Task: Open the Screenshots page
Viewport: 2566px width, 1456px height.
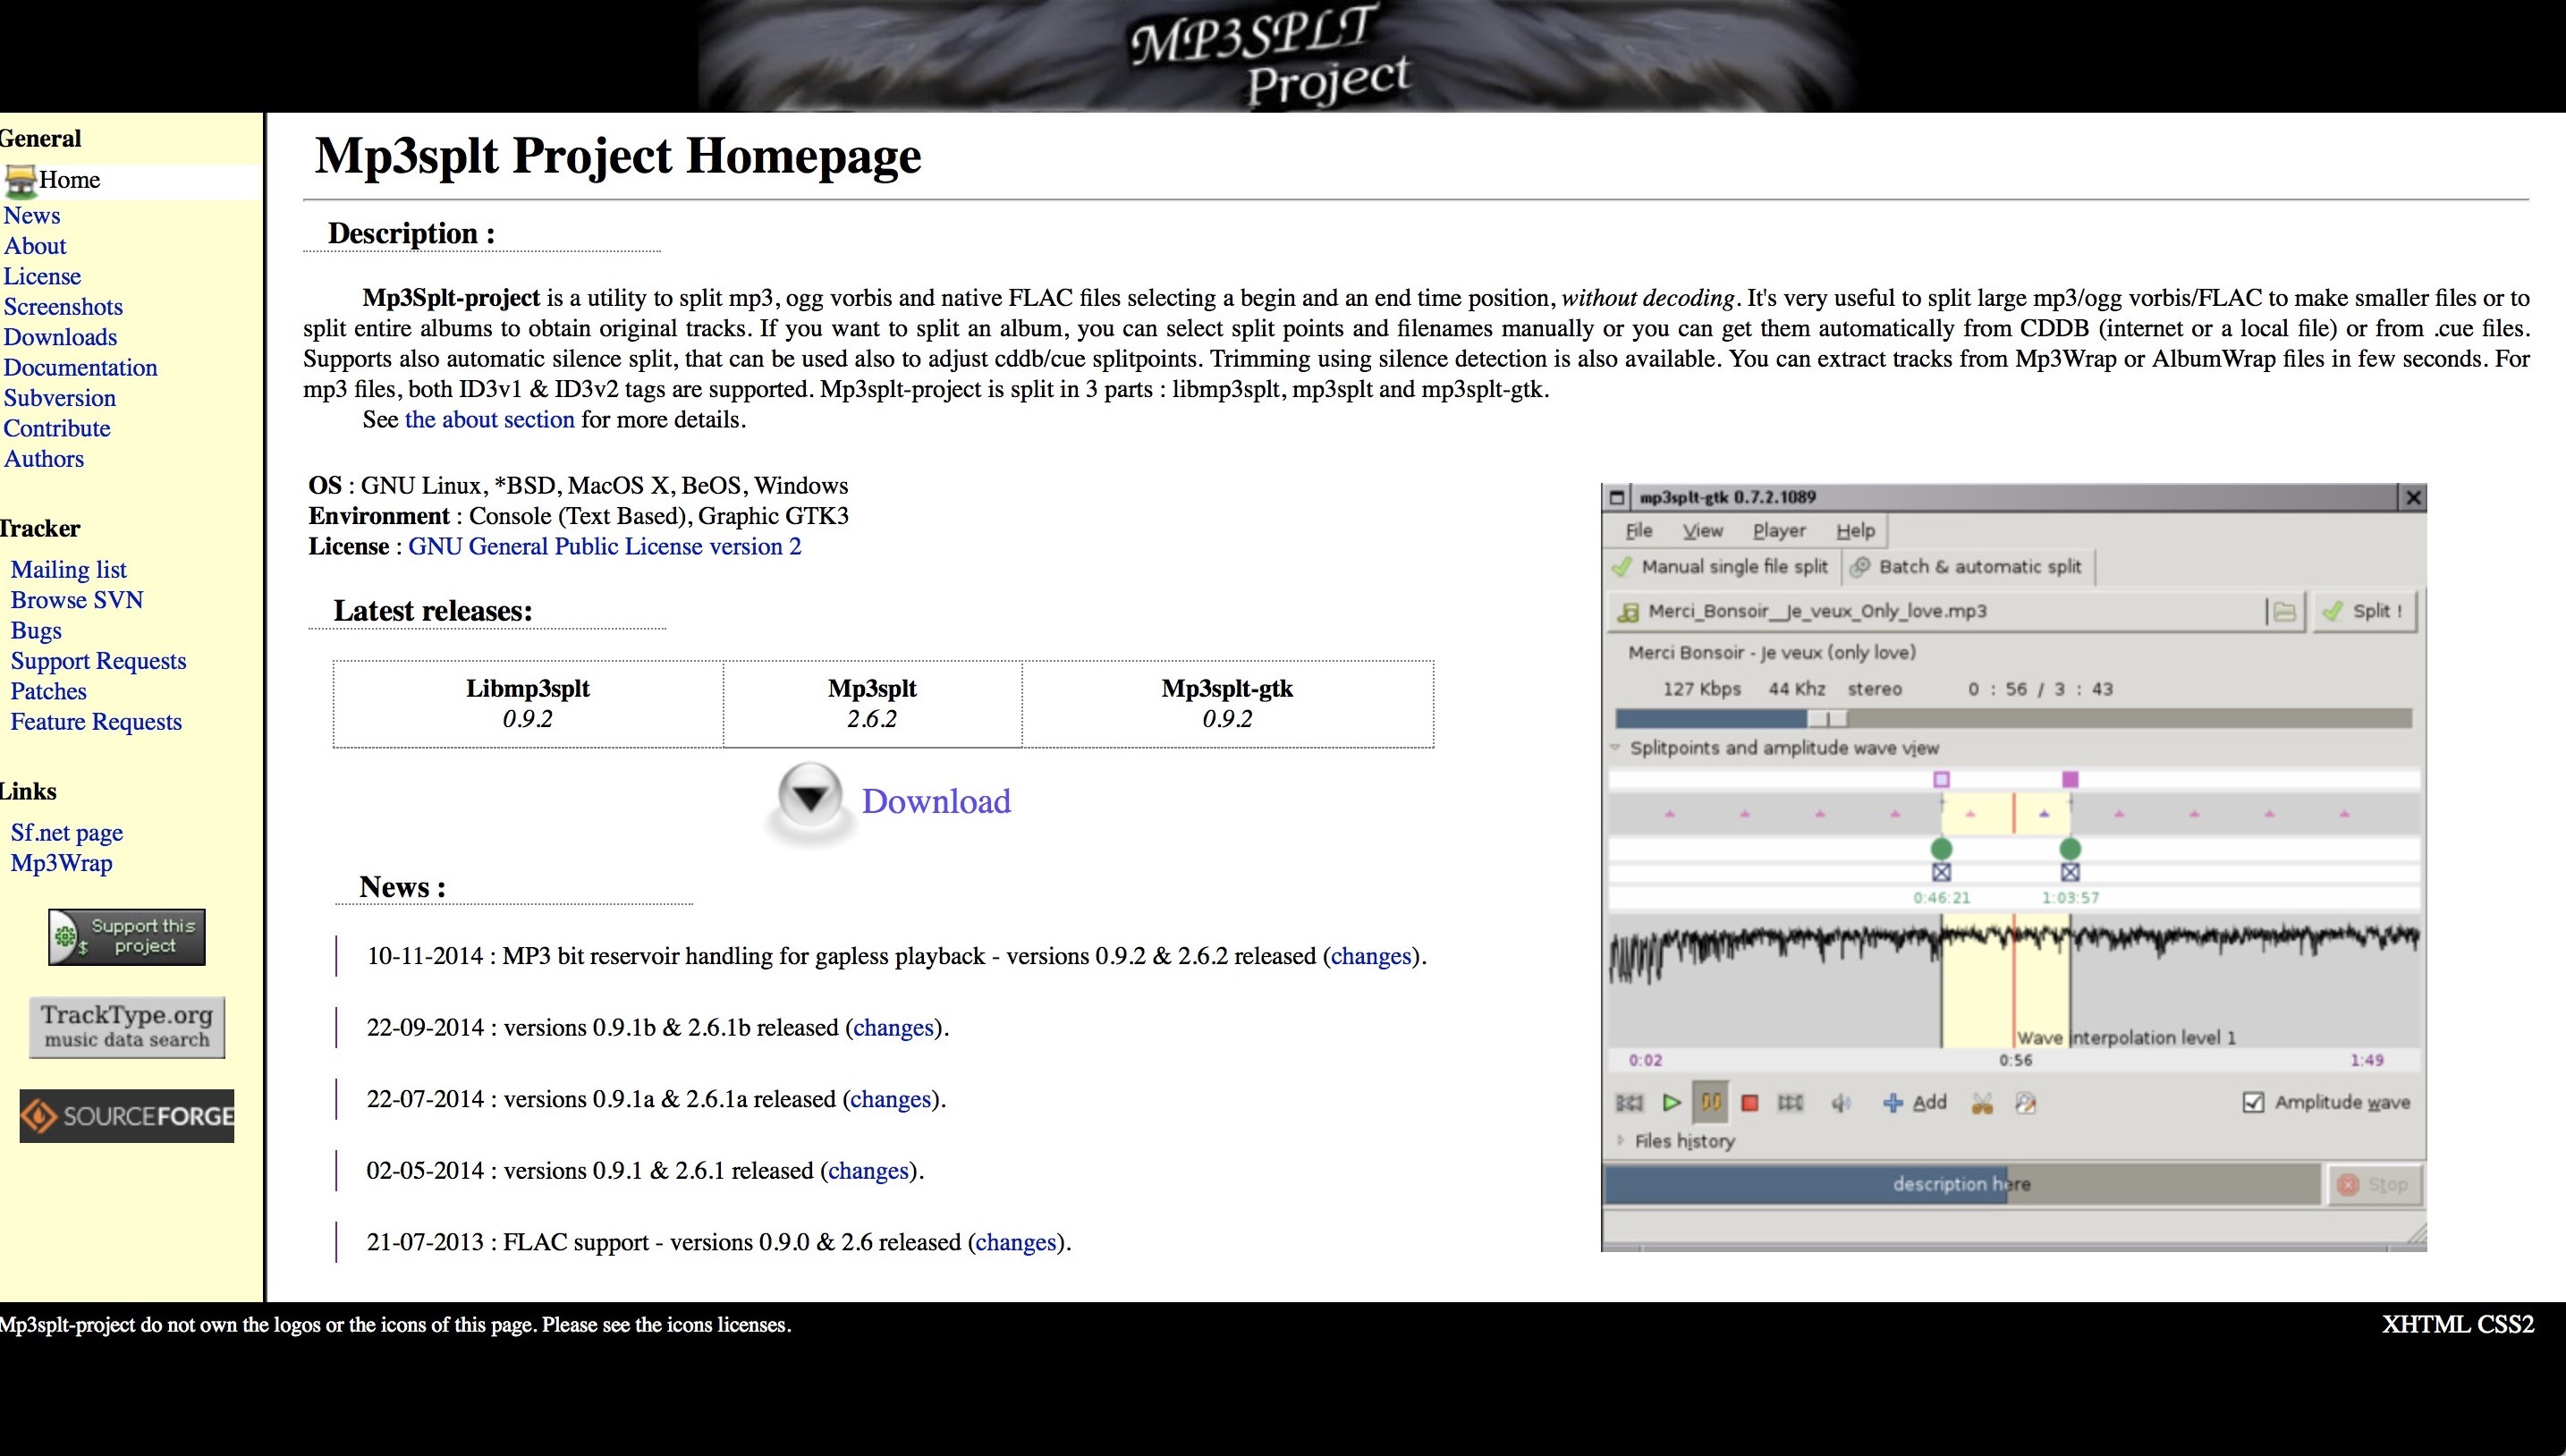Action: 63,307
